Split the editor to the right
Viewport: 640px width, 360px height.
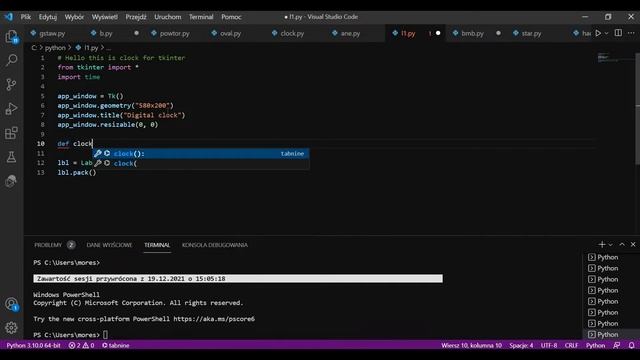tap(618, 33)
